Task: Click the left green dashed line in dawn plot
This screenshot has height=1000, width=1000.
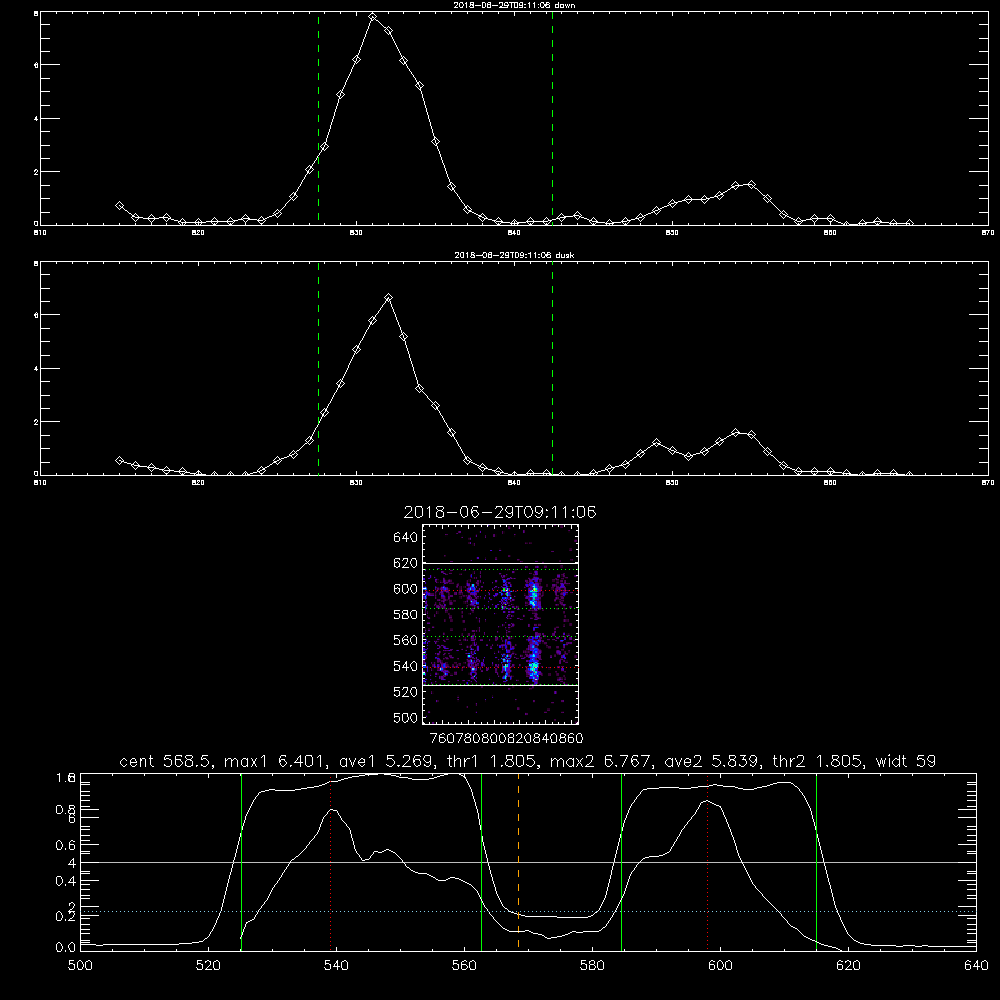Action: (x=318, y=118)
